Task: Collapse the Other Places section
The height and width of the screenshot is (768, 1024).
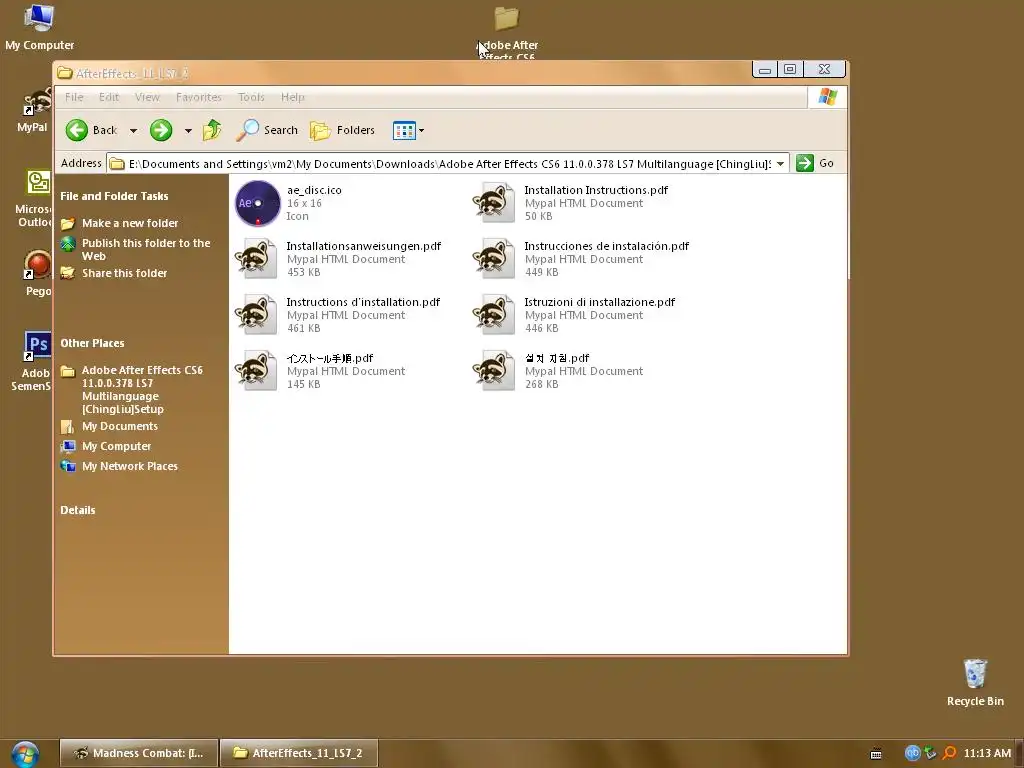Action: [x=92, y=343]
